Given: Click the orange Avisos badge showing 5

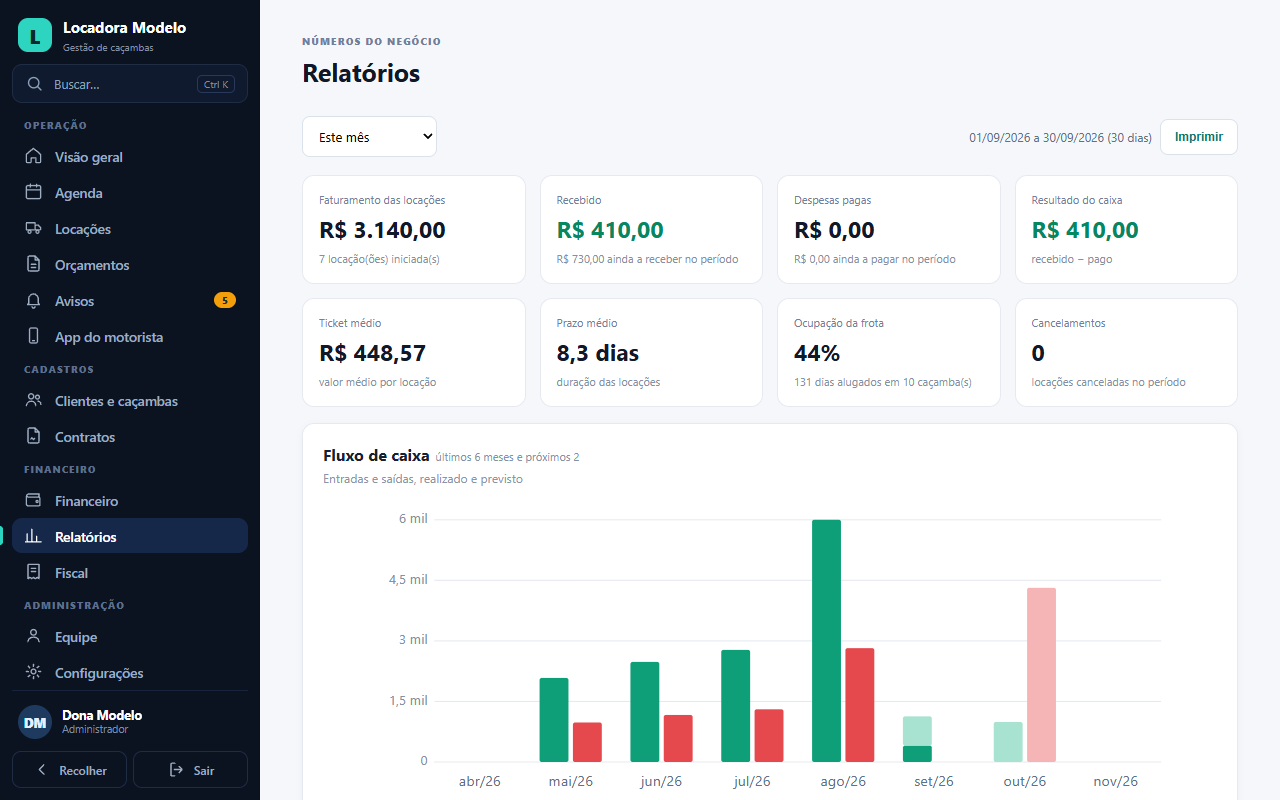Looking at the screenshot, I should (x=225, y=300).
